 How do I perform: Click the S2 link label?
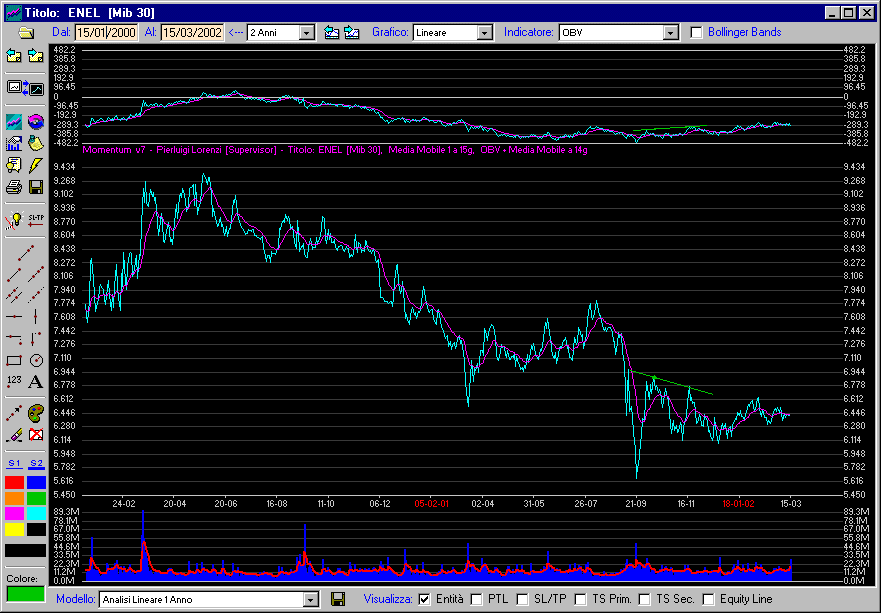pyautogui.click(x=36, y=463)
